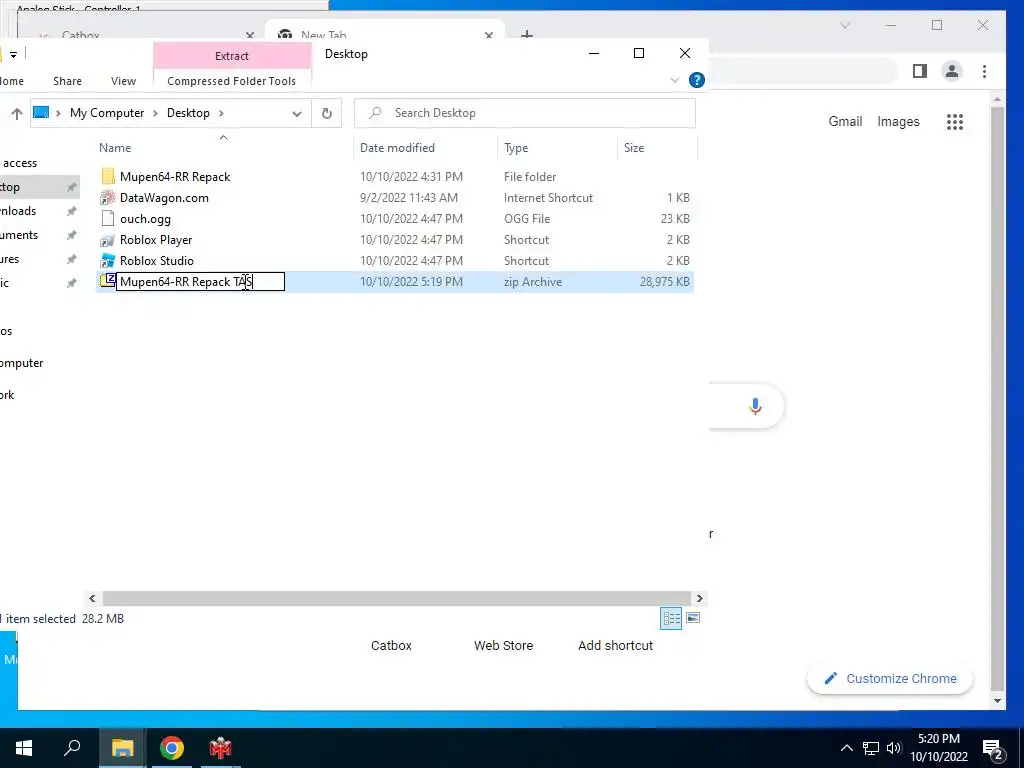Open the Catbox shortcut on New Tab
Screen dimensions: 1024x768
tap(391, 645)
